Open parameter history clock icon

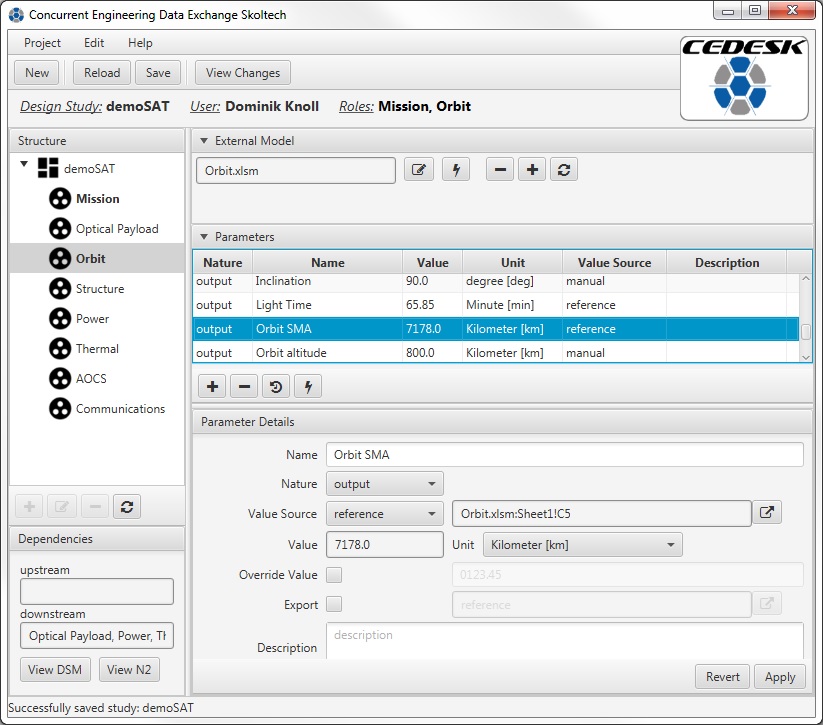[x=276, y=387]
